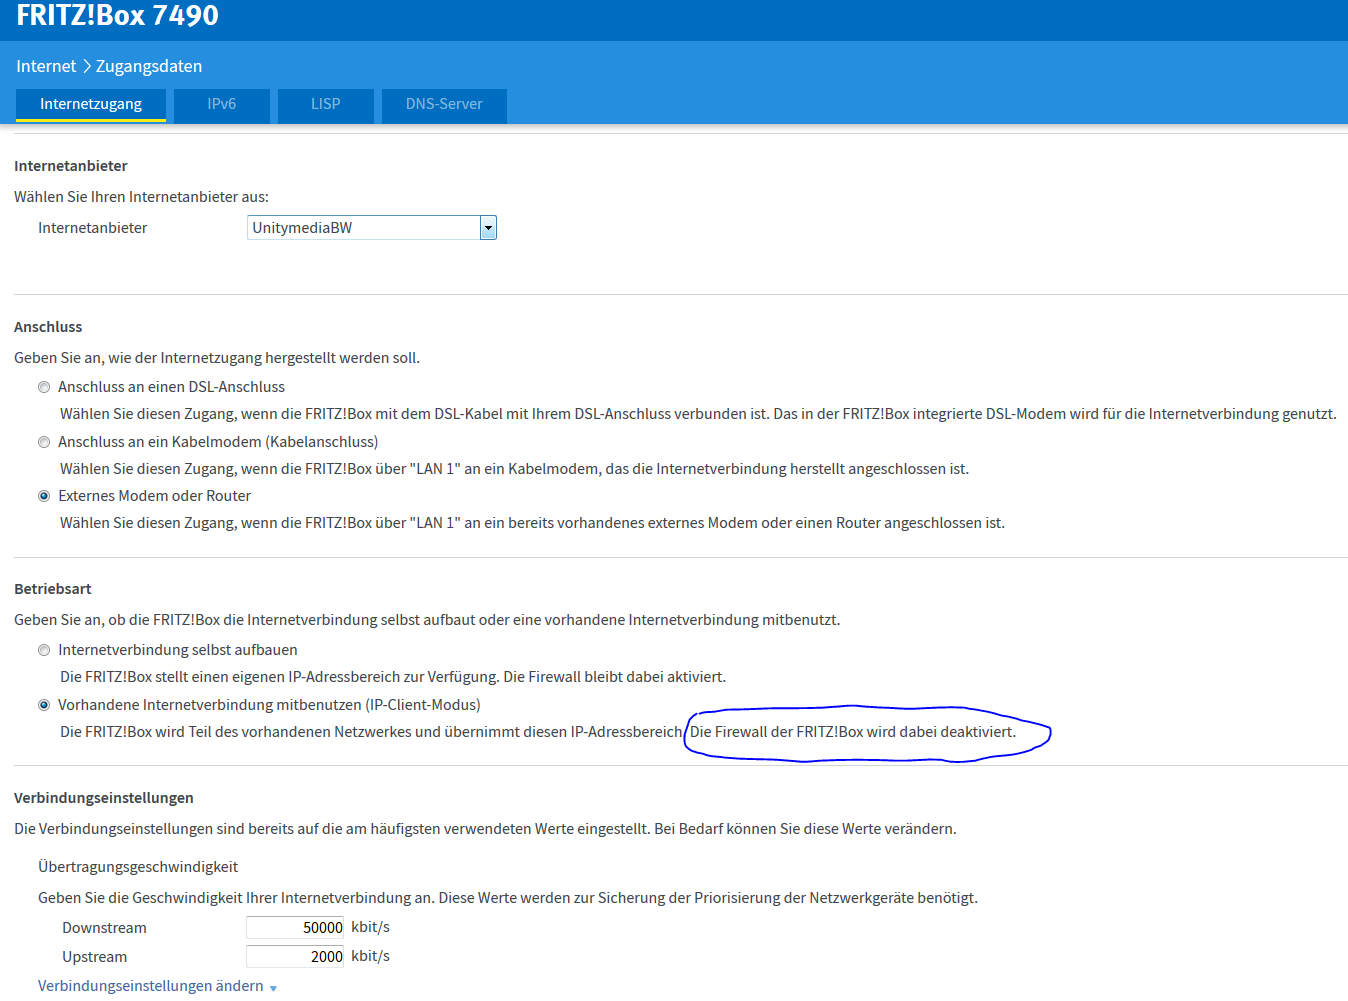Select Anschluss an ein Kabelmodem radio

point(44,442)
